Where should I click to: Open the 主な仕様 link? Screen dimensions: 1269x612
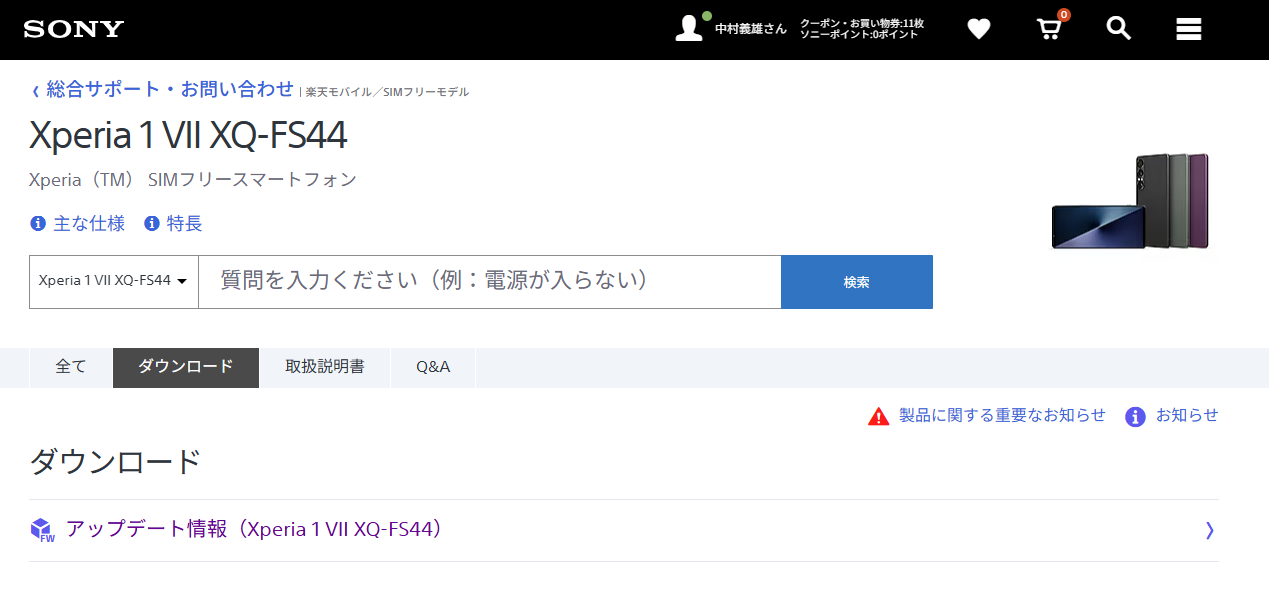tap(89, 224)
